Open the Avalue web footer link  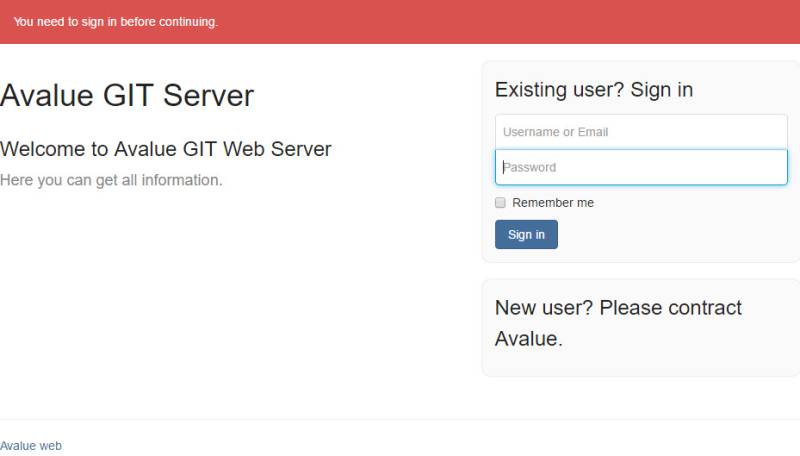(31, 446)
